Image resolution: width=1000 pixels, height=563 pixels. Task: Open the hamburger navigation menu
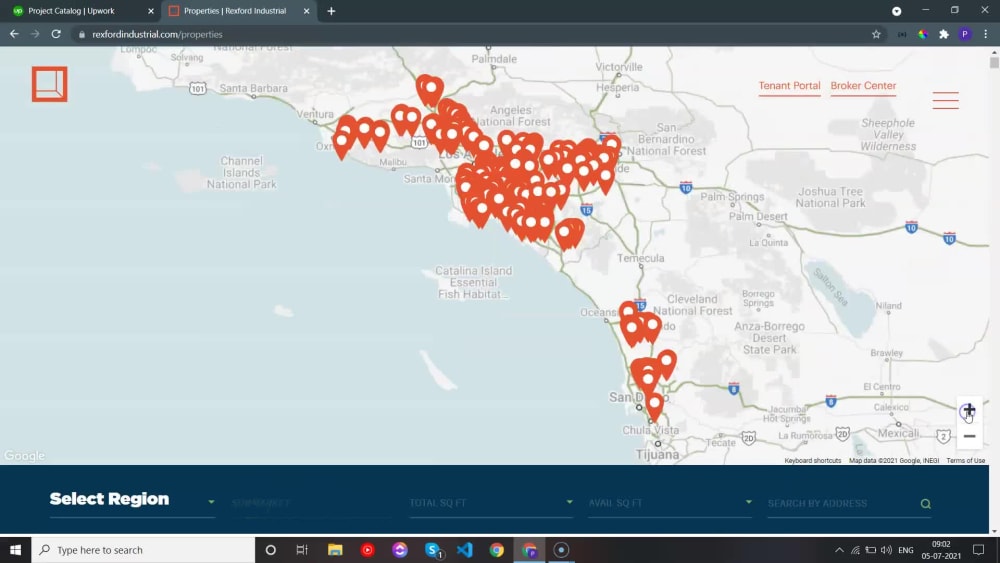point(945,100)
